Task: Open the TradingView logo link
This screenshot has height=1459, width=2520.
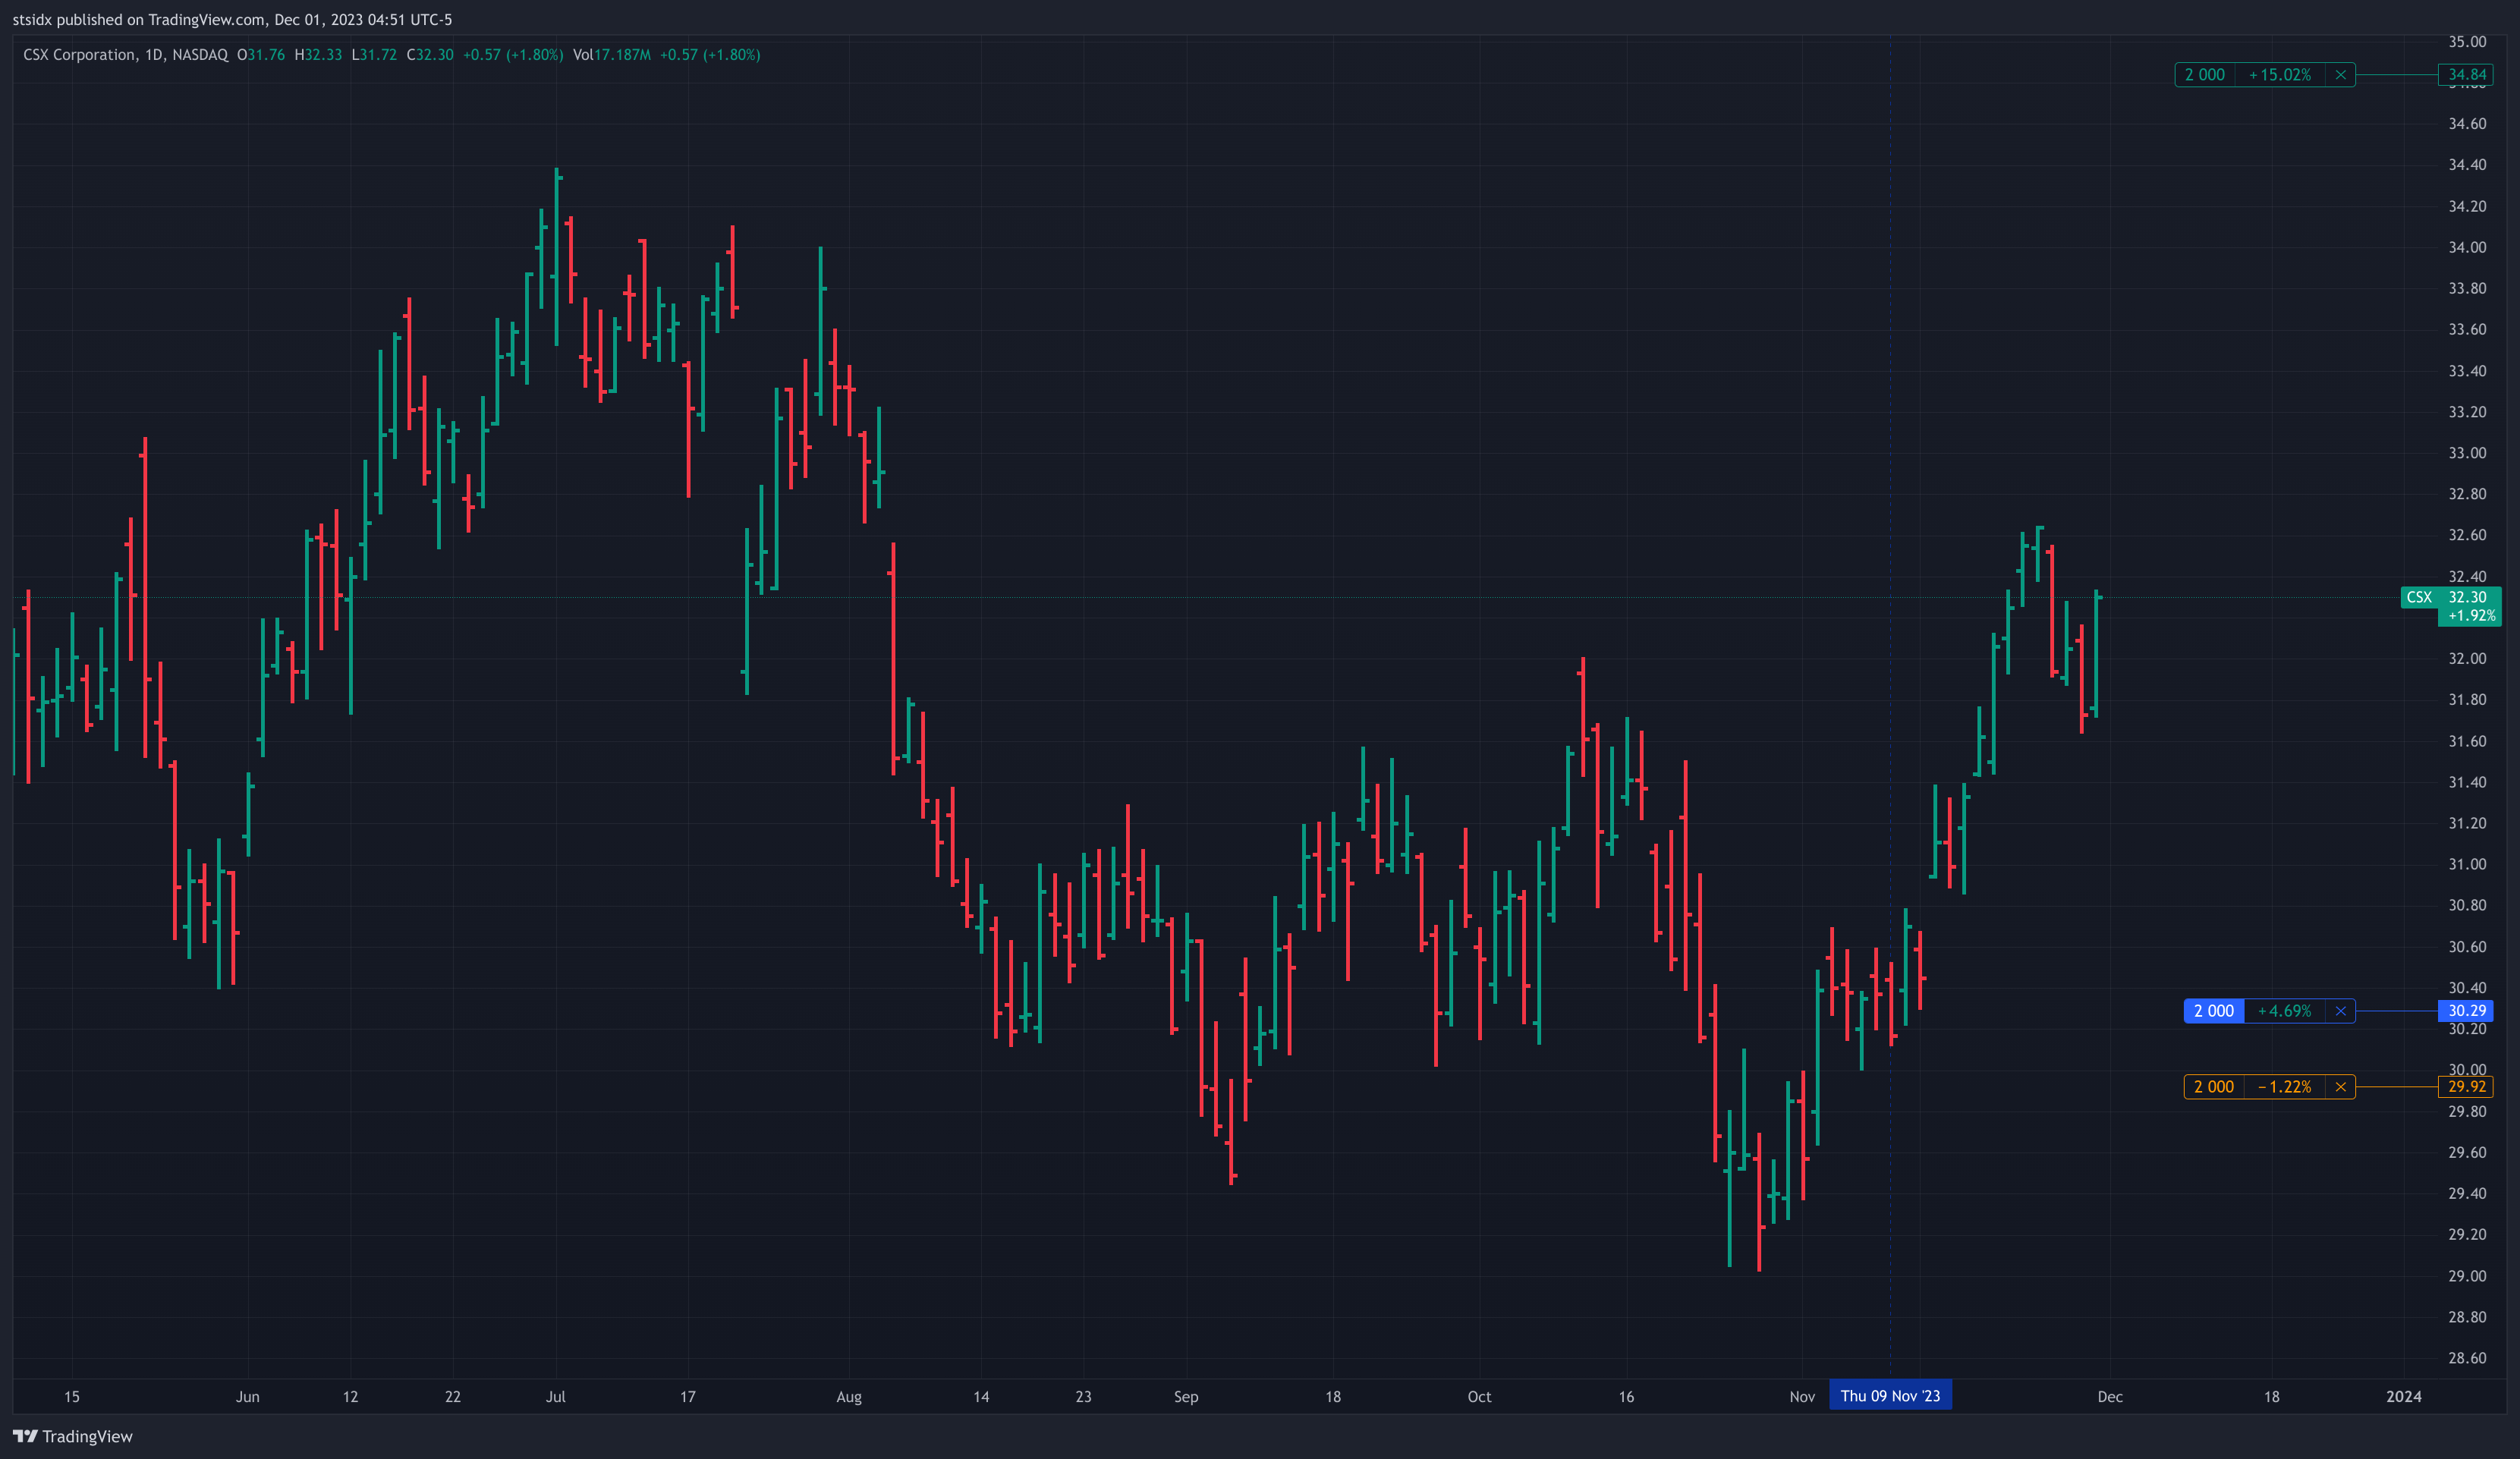Action: point(72,1437)
